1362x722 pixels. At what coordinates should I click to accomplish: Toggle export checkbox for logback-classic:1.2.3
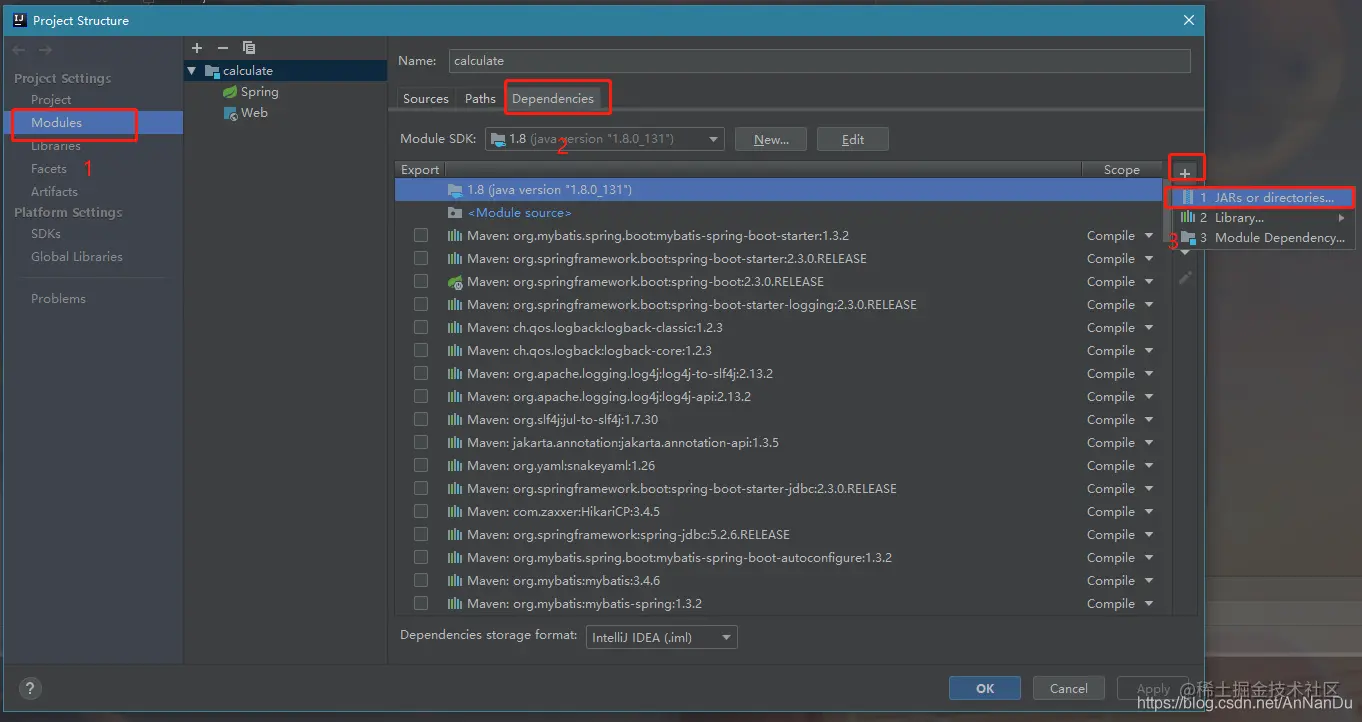[x=421, y=328]
